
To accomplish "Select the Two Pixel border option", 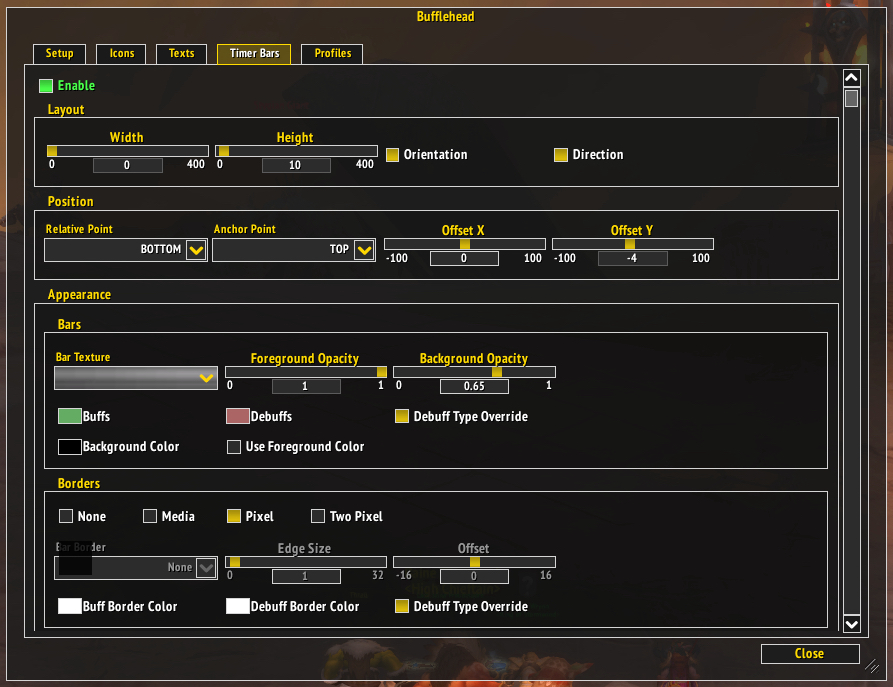I will (318, 517).
